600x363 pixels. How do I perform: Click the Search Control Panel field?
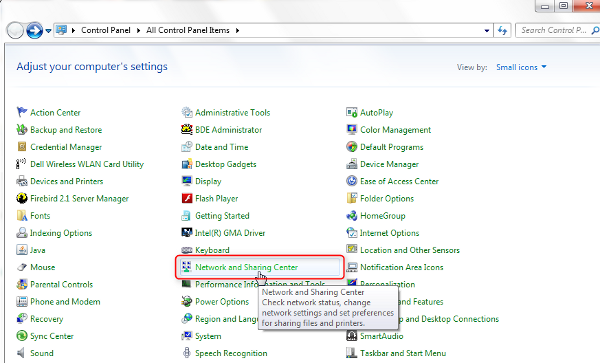pos(557,30)
